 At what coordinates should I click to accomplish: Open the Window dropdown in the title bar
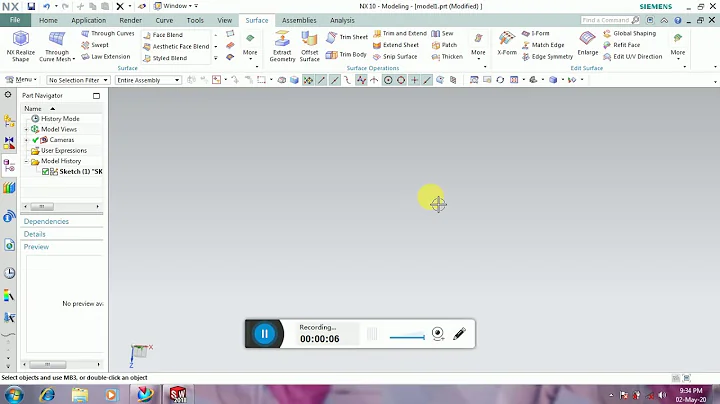click(x=175, y=6)
